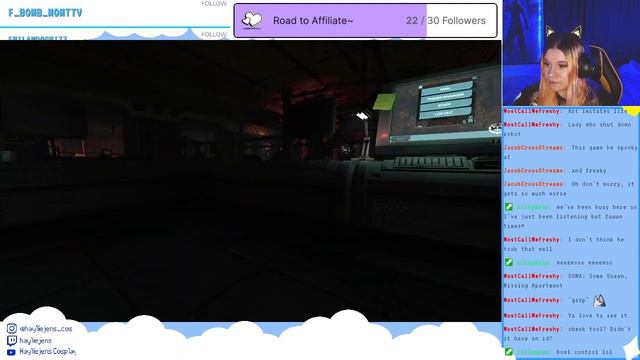The height and width of the screenshot is (360, 640).
Task: Click MostCallMeFreshy on "Ya love to see it"
Action: point(532,316)
